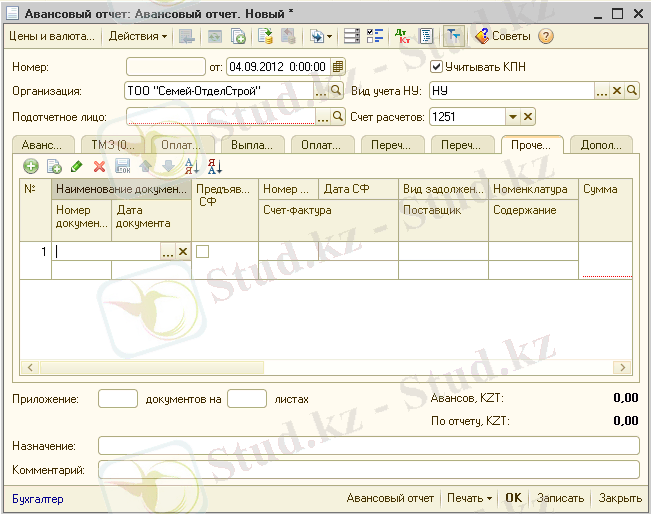Screen dimensions: 651x514
Task: Check the Предъявлен СФ box in row 1
Action: pos(202,252)
